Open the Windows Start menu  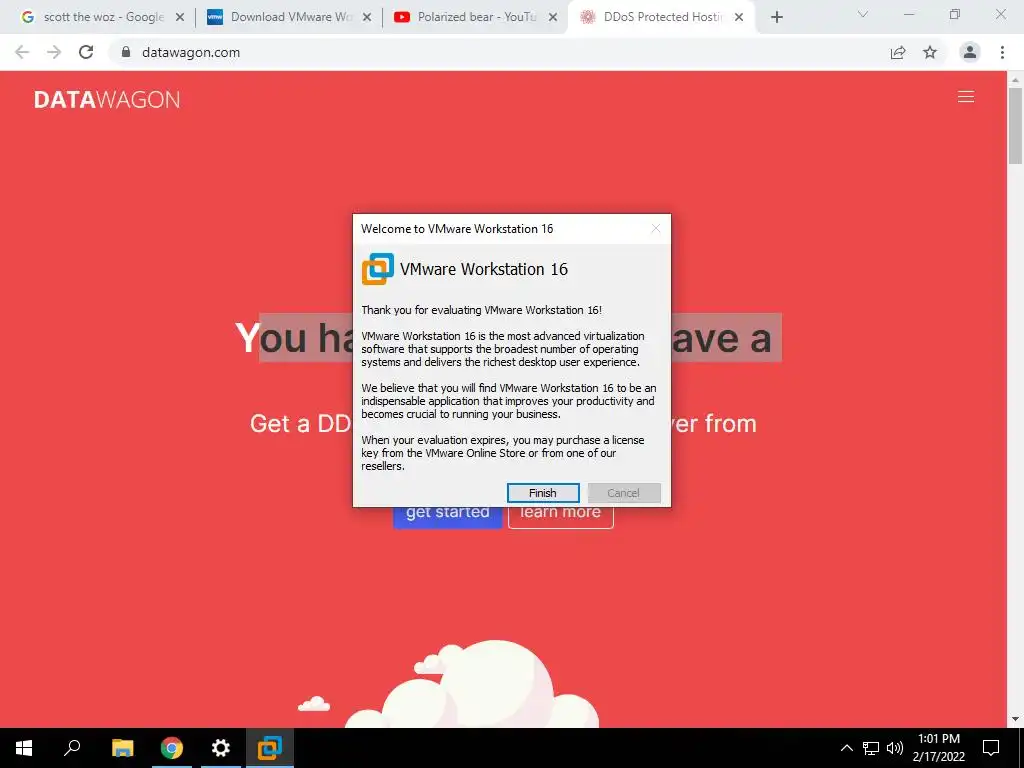coord(24,748)
